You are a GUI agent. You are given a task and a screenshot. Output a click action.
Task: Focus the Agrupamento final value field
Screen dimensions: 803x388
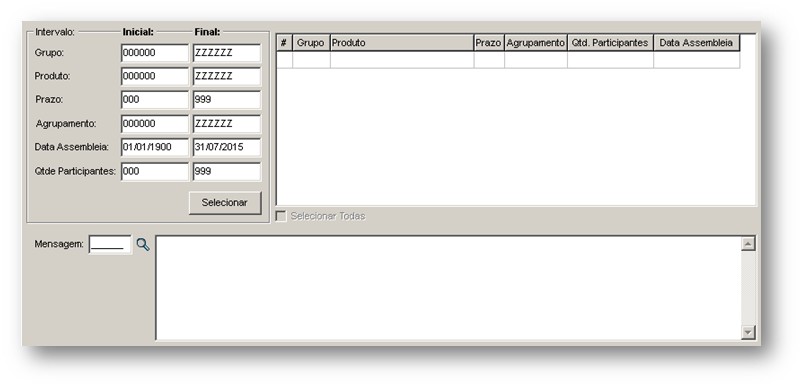click(x=227, y=124)
